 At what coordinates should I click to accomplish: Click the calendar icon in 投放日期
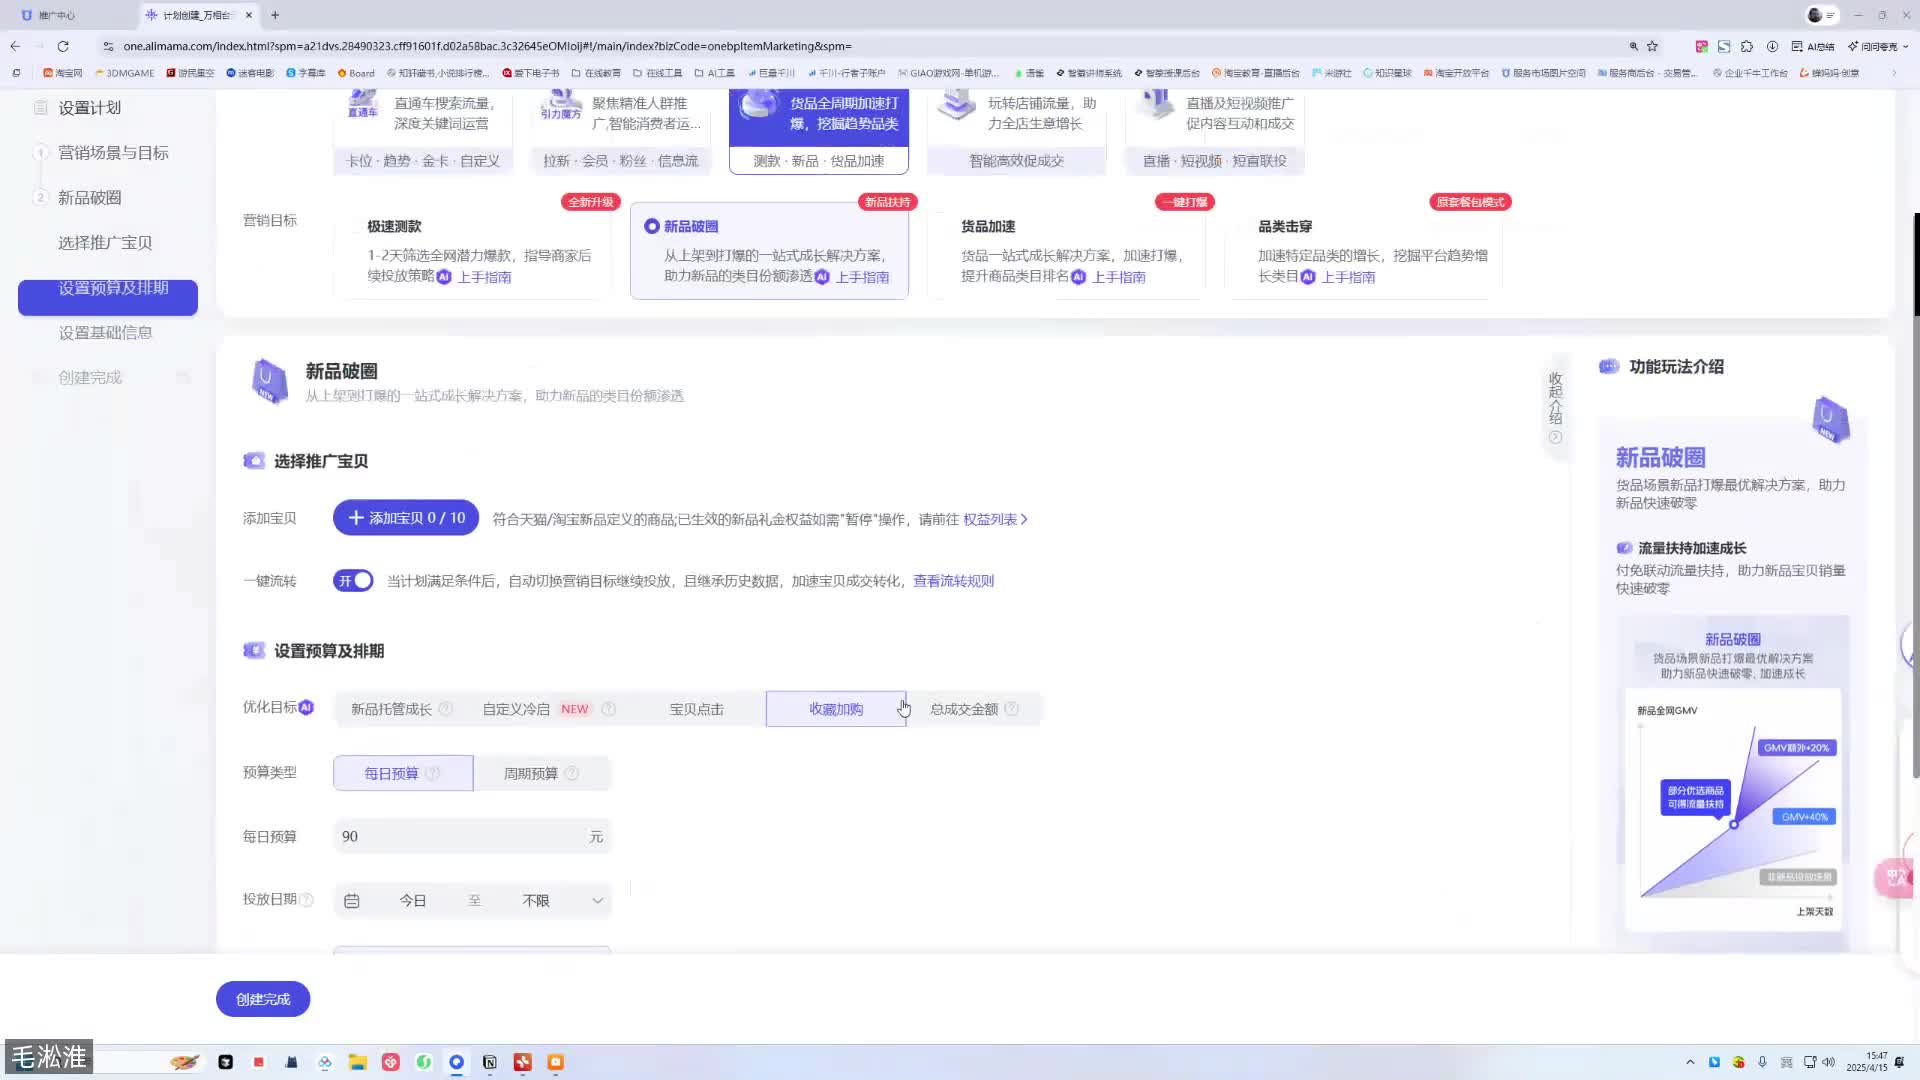[x=351, y=900]
